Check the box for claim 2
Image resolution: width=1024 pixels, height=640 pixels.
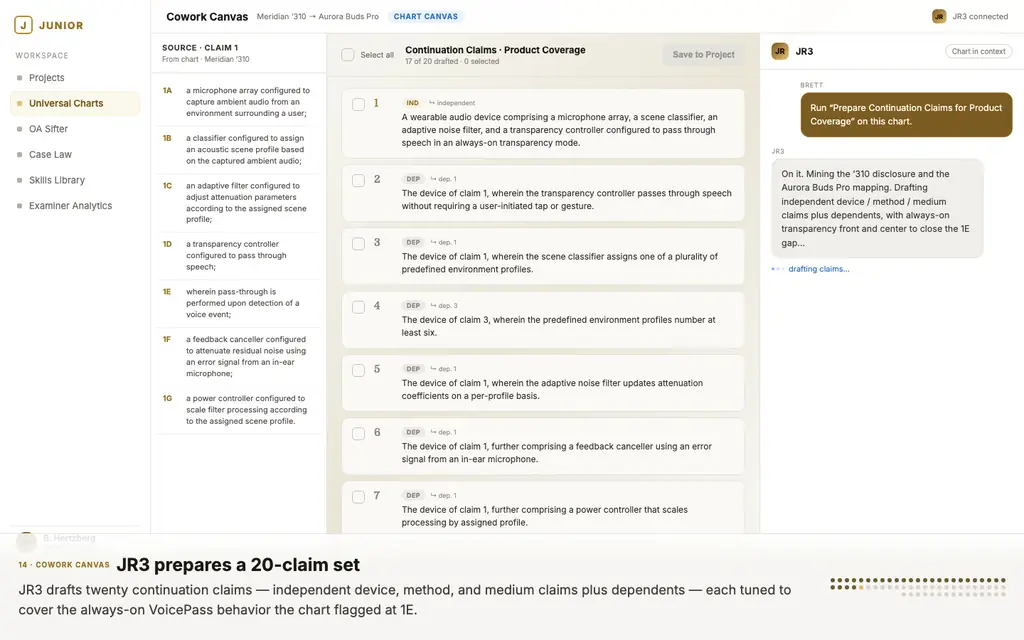[359, 180]
